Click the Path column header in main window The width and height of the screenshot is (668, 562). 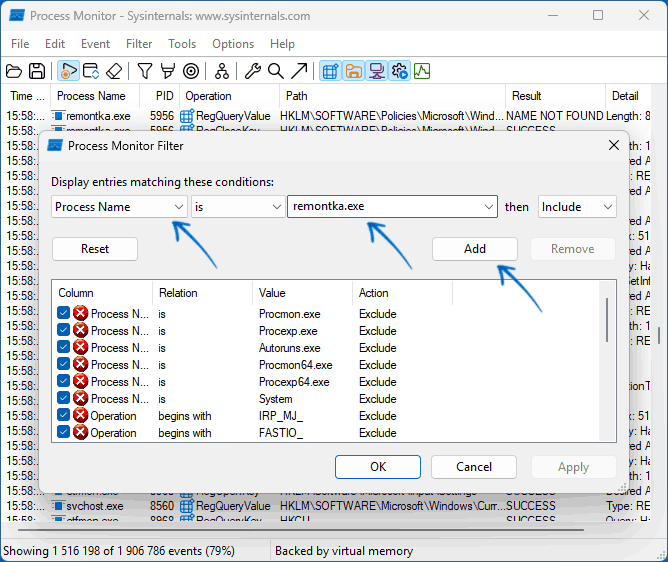[x=393, y=96]
